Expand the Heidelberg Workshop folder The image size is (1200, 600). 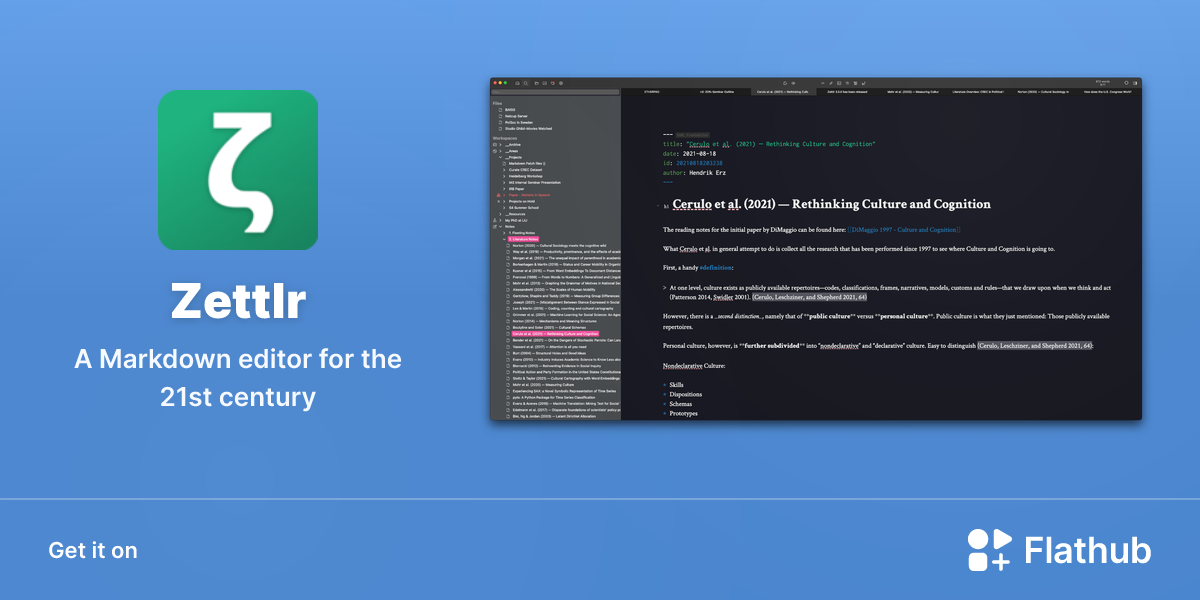(504, 176)
